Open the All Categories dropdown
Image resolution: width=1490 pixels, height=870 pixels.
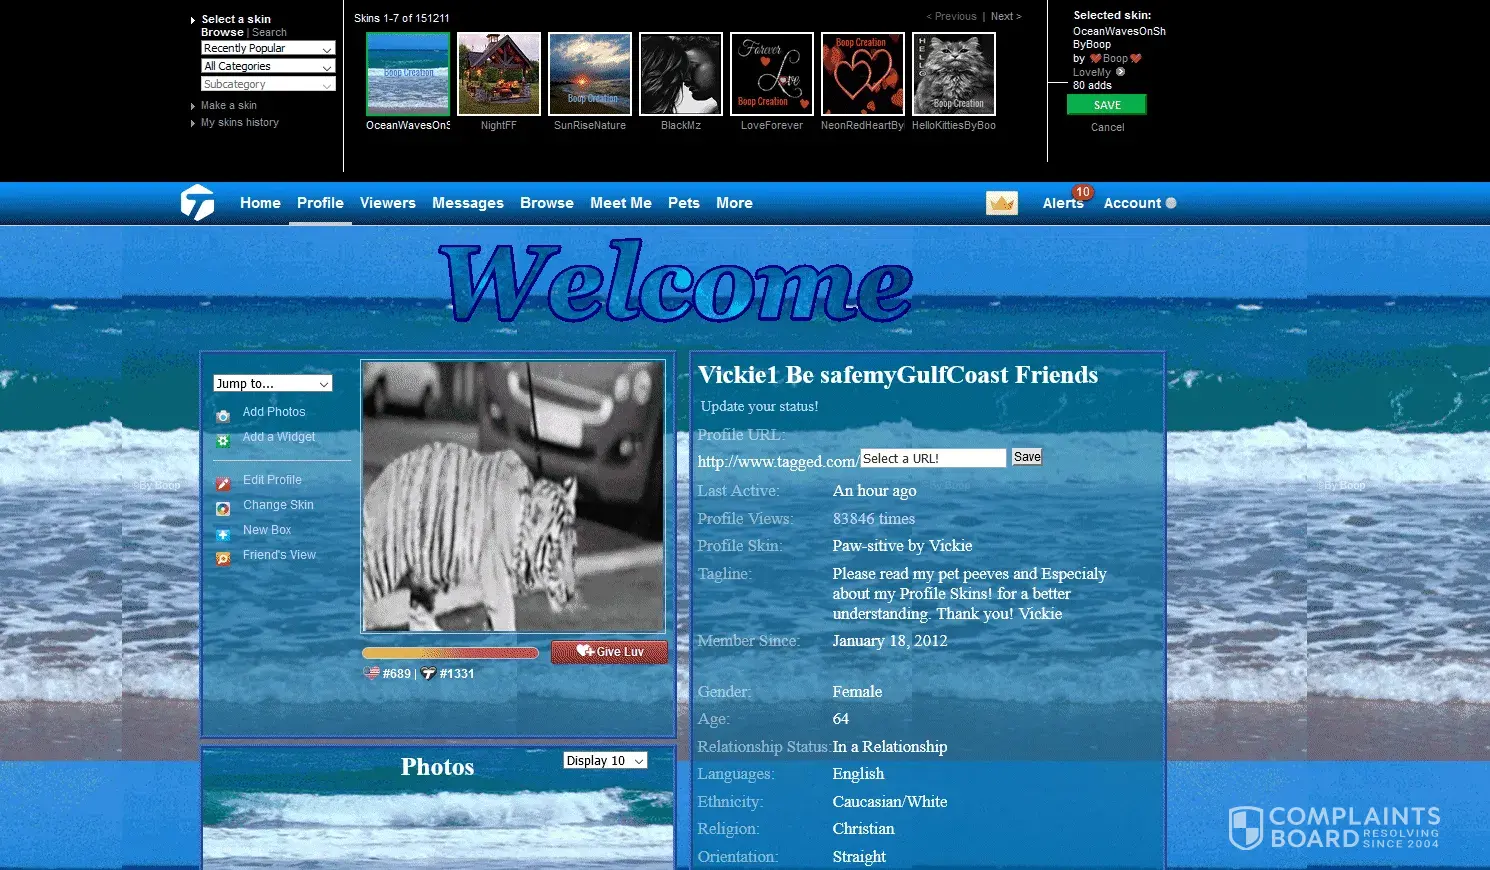click(x=268, y=66)
